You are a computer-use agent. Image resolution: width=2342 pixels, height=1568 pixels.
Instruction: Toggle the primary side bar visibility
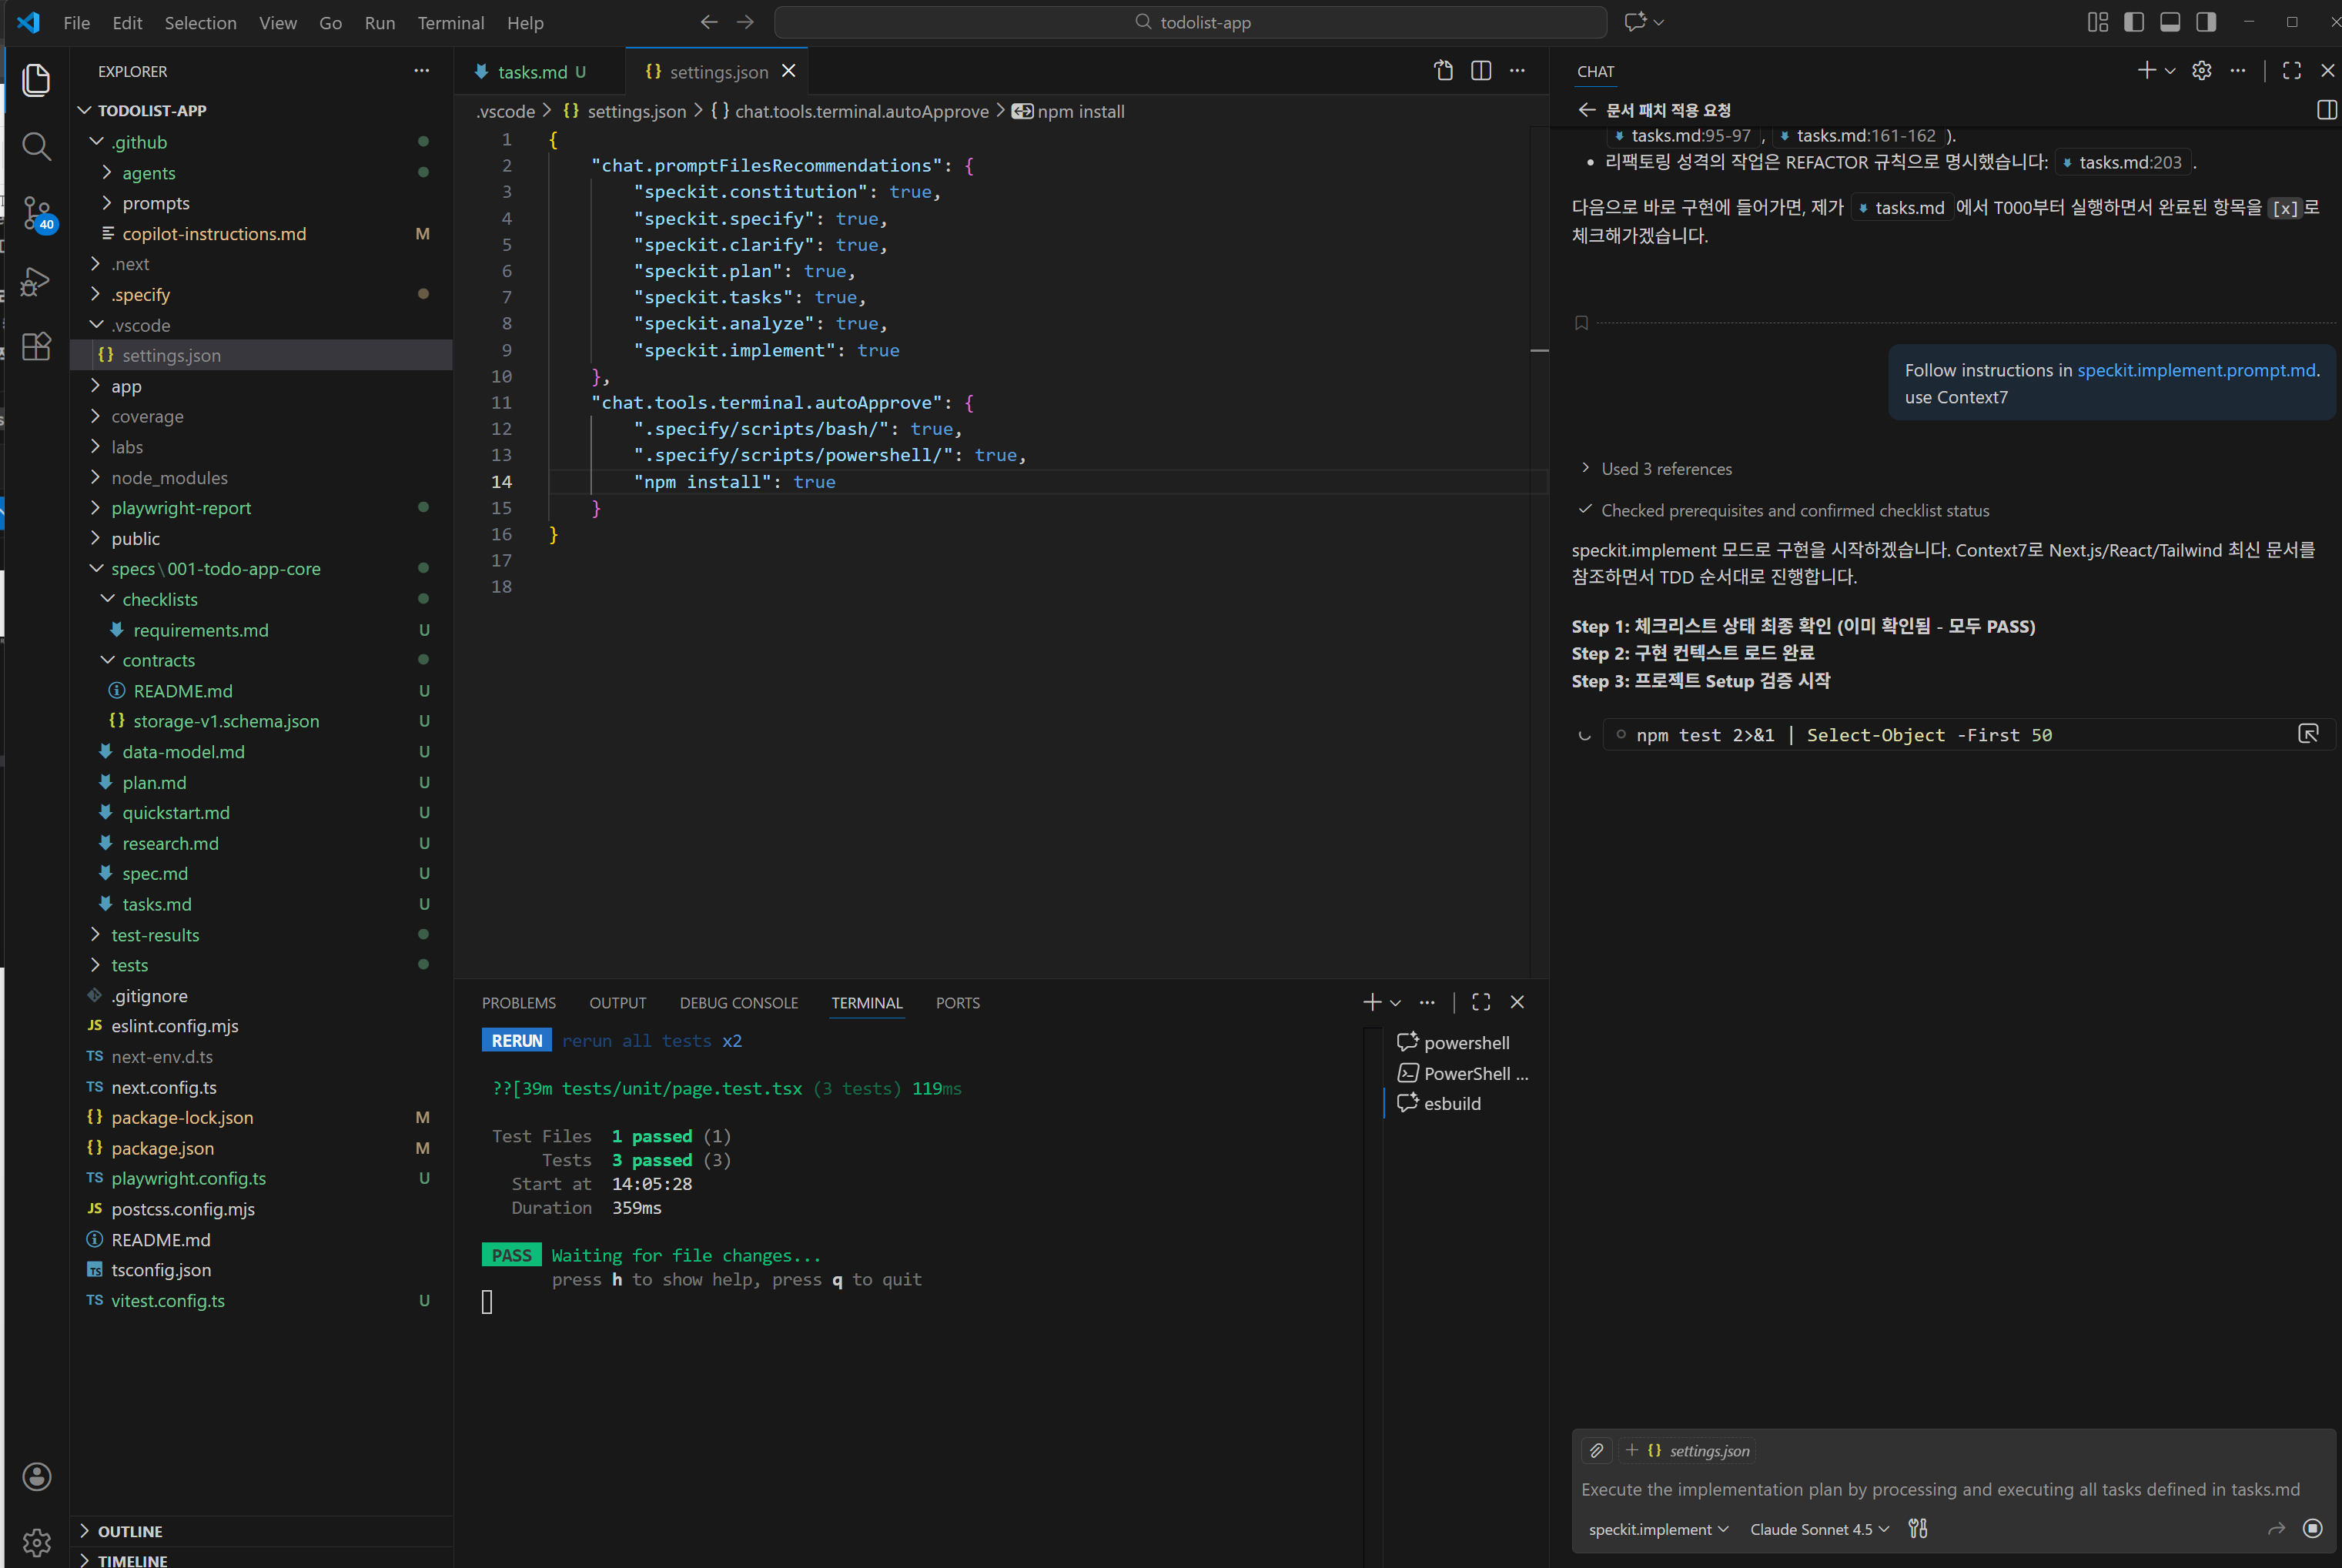coord(2133,22)
